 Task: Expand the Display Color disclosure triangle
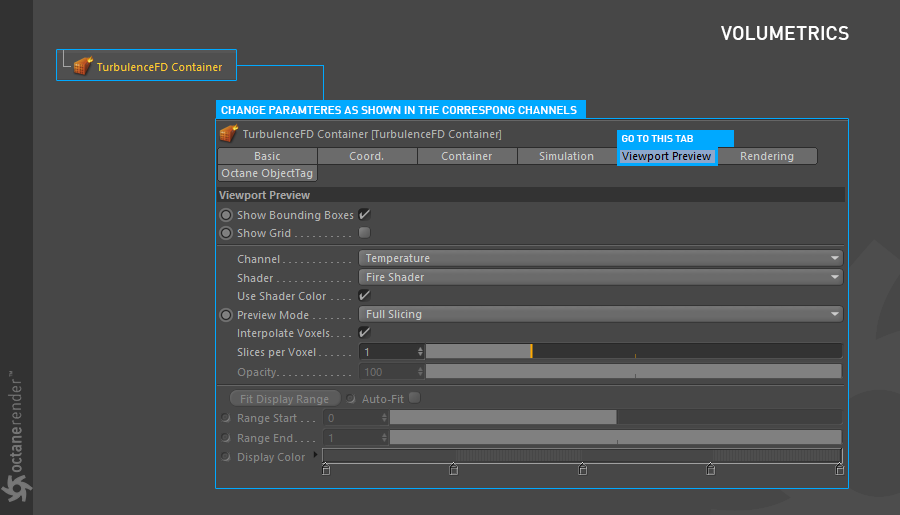point(315,455)
